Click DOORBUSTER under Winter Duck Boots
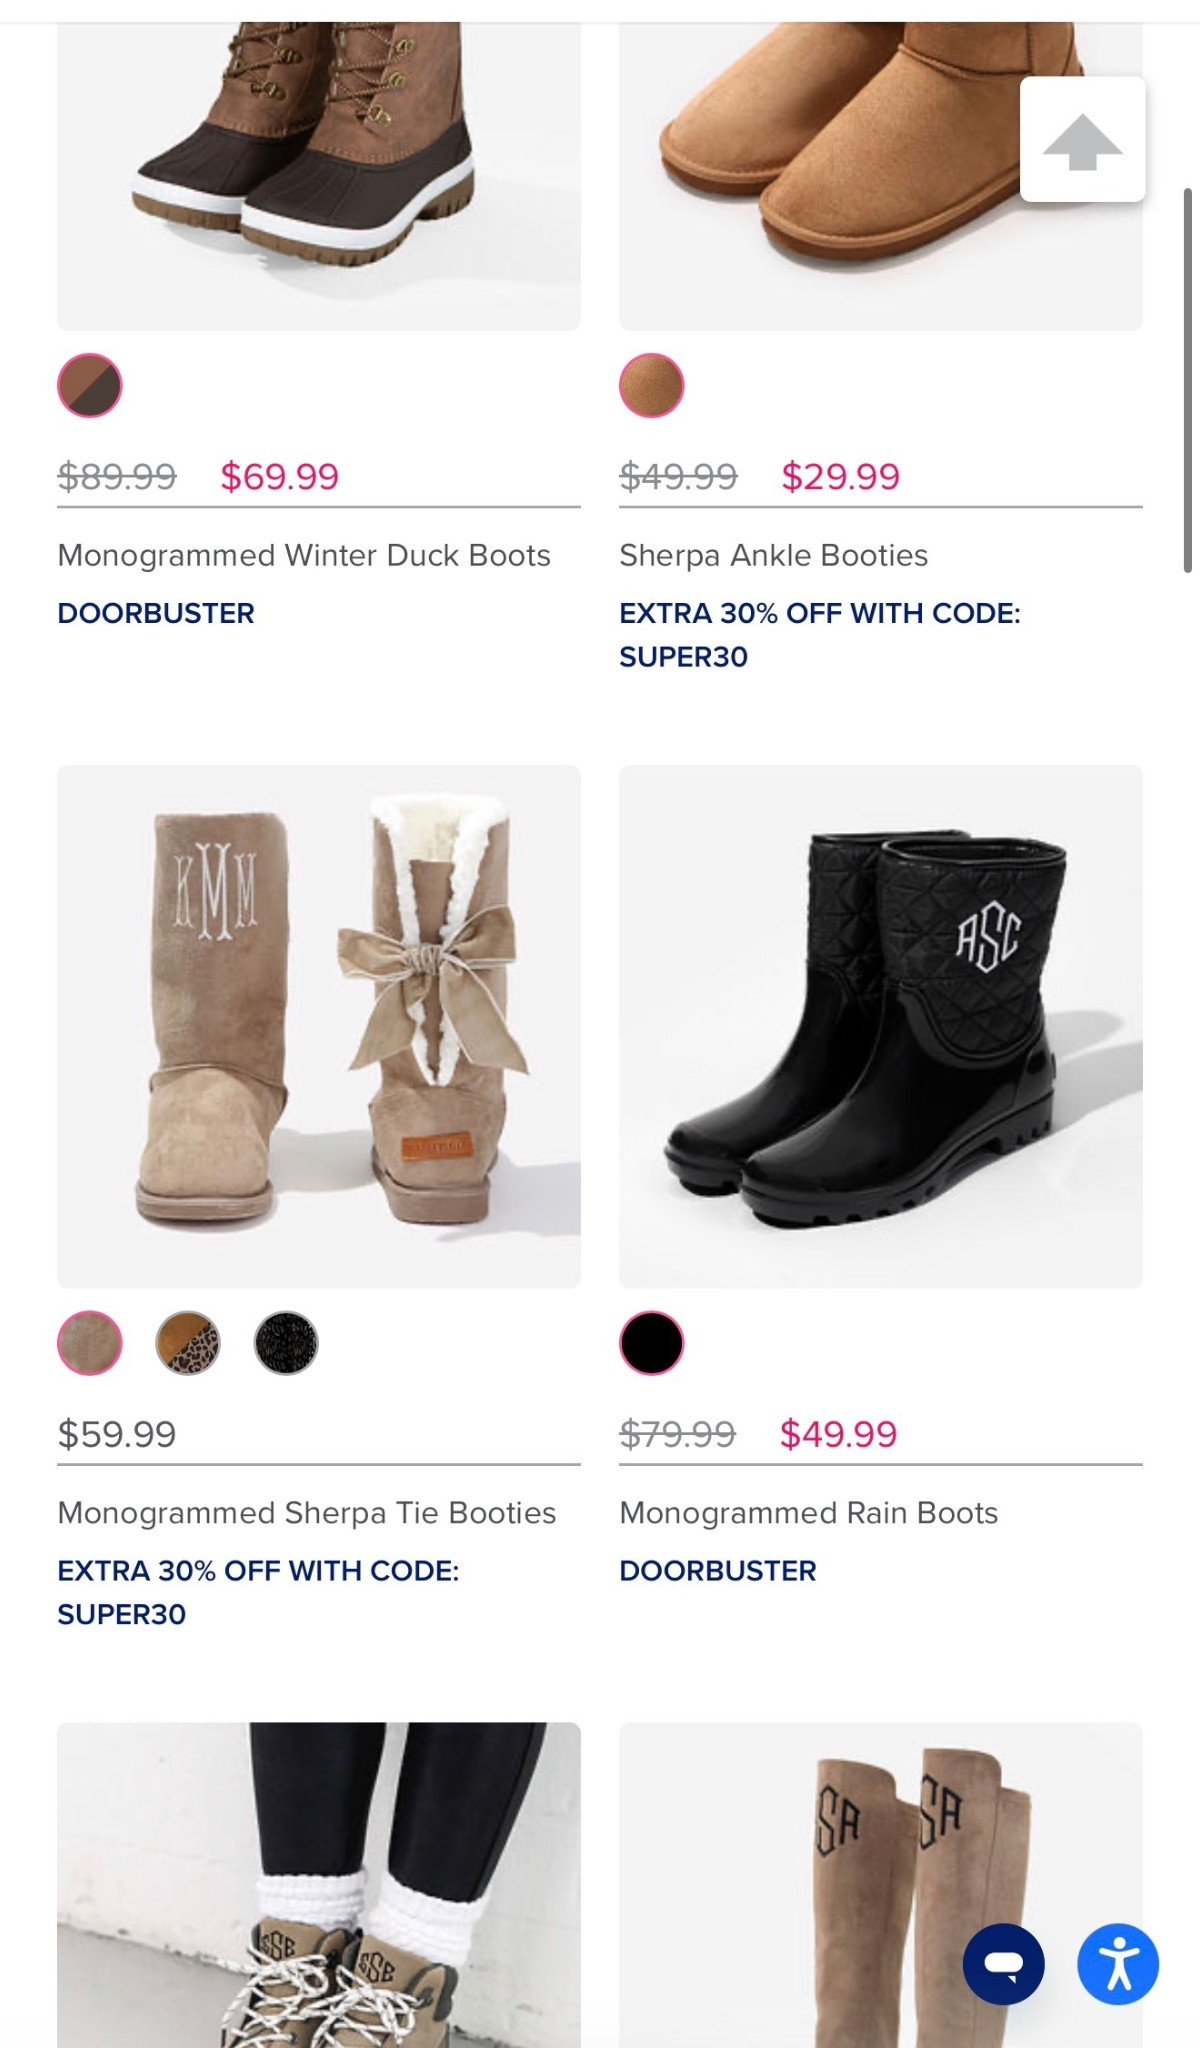1200x2048 pixels. coord(155,613)
